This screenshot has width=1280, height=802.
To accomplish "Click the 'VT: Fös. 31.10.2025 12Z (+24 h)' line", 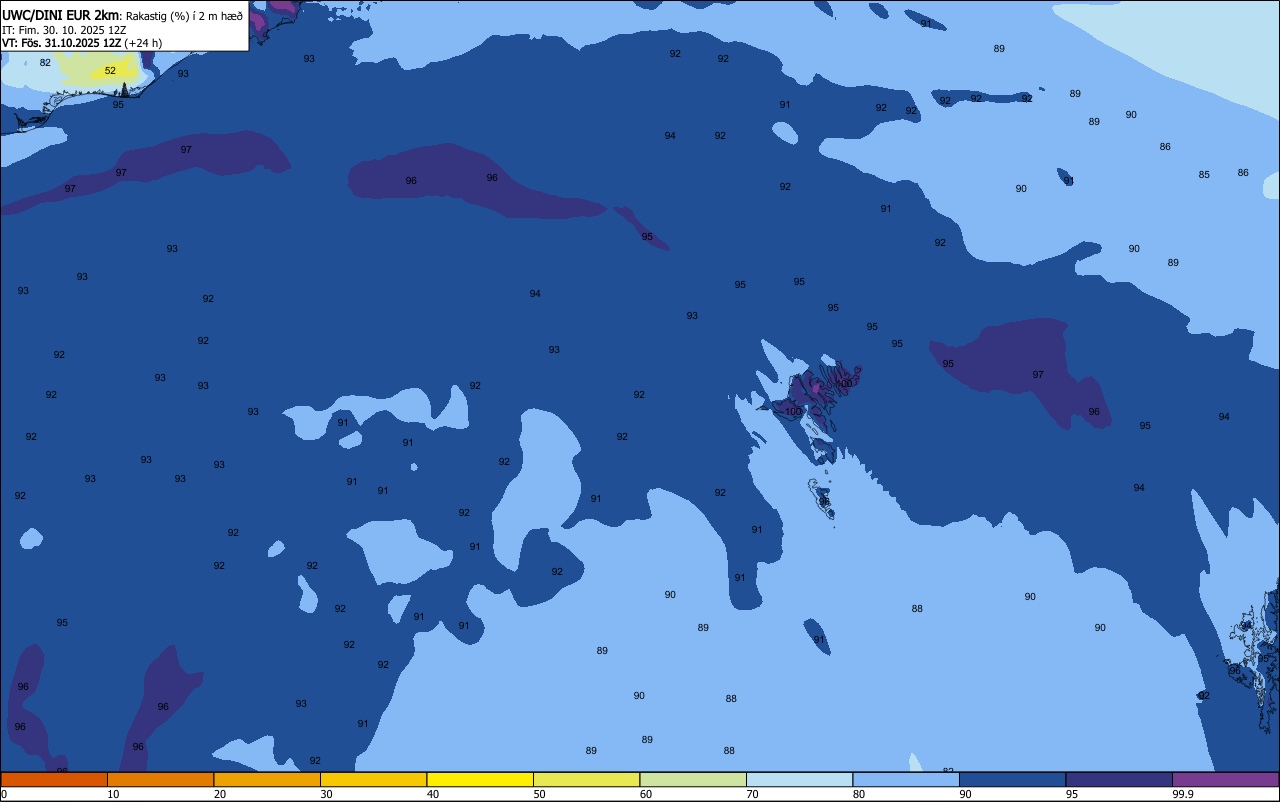I will click(x=82, y=43).
